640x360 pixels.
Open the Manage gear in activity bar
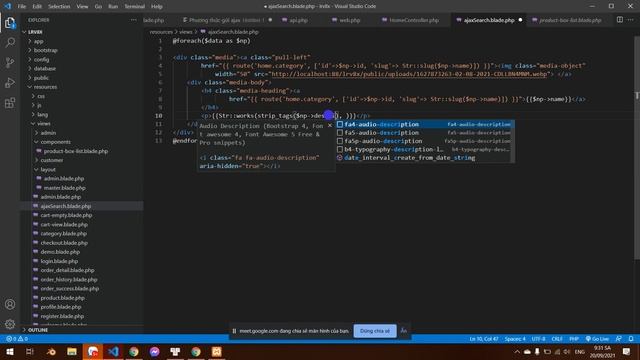10,324
